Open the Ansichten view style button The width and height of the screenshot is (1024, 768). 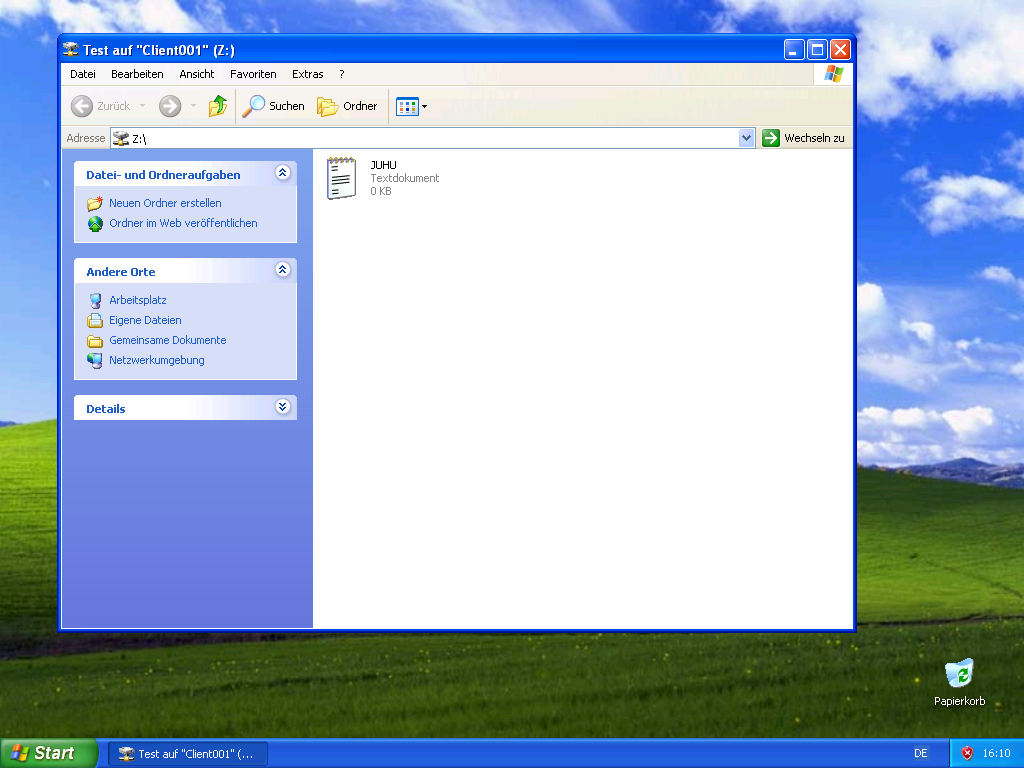point(411,106)
